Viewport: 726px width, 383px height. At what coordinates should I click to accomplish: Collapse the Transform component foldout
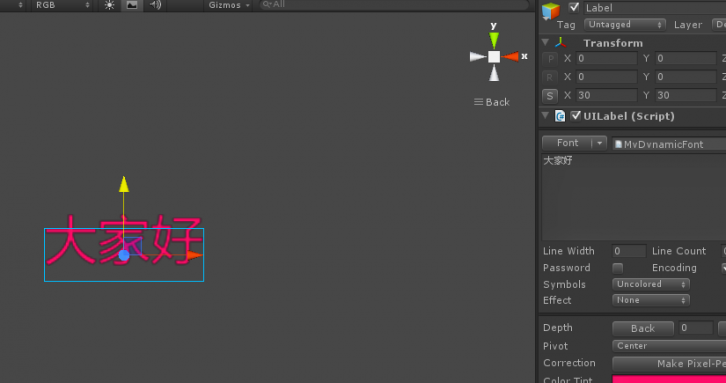545,43
